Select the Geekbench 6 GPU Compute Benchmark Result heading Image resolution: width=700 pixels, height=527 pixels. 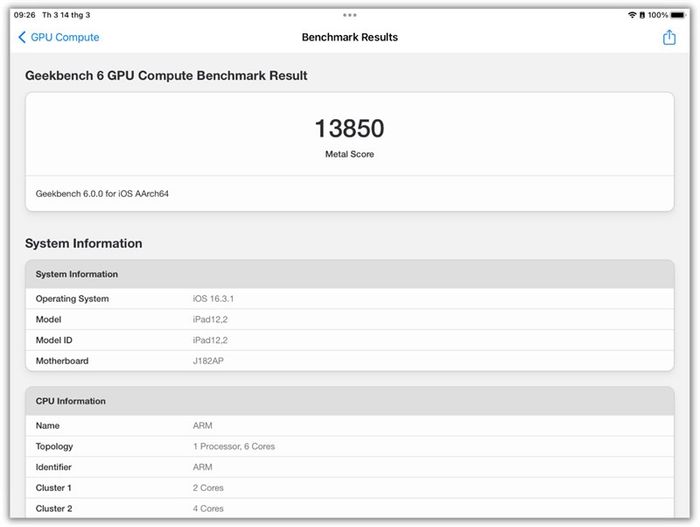click(x=166, y=75)
